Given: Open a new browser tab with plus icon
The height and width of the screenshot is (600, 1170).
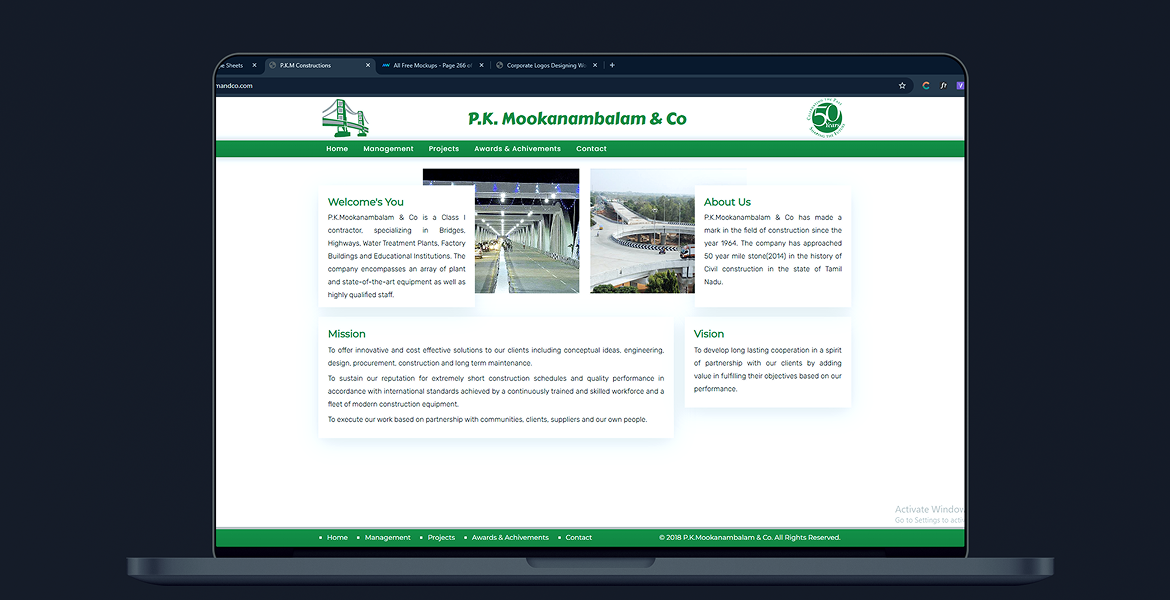Looking at the screenshot, I should click(612, 66).
